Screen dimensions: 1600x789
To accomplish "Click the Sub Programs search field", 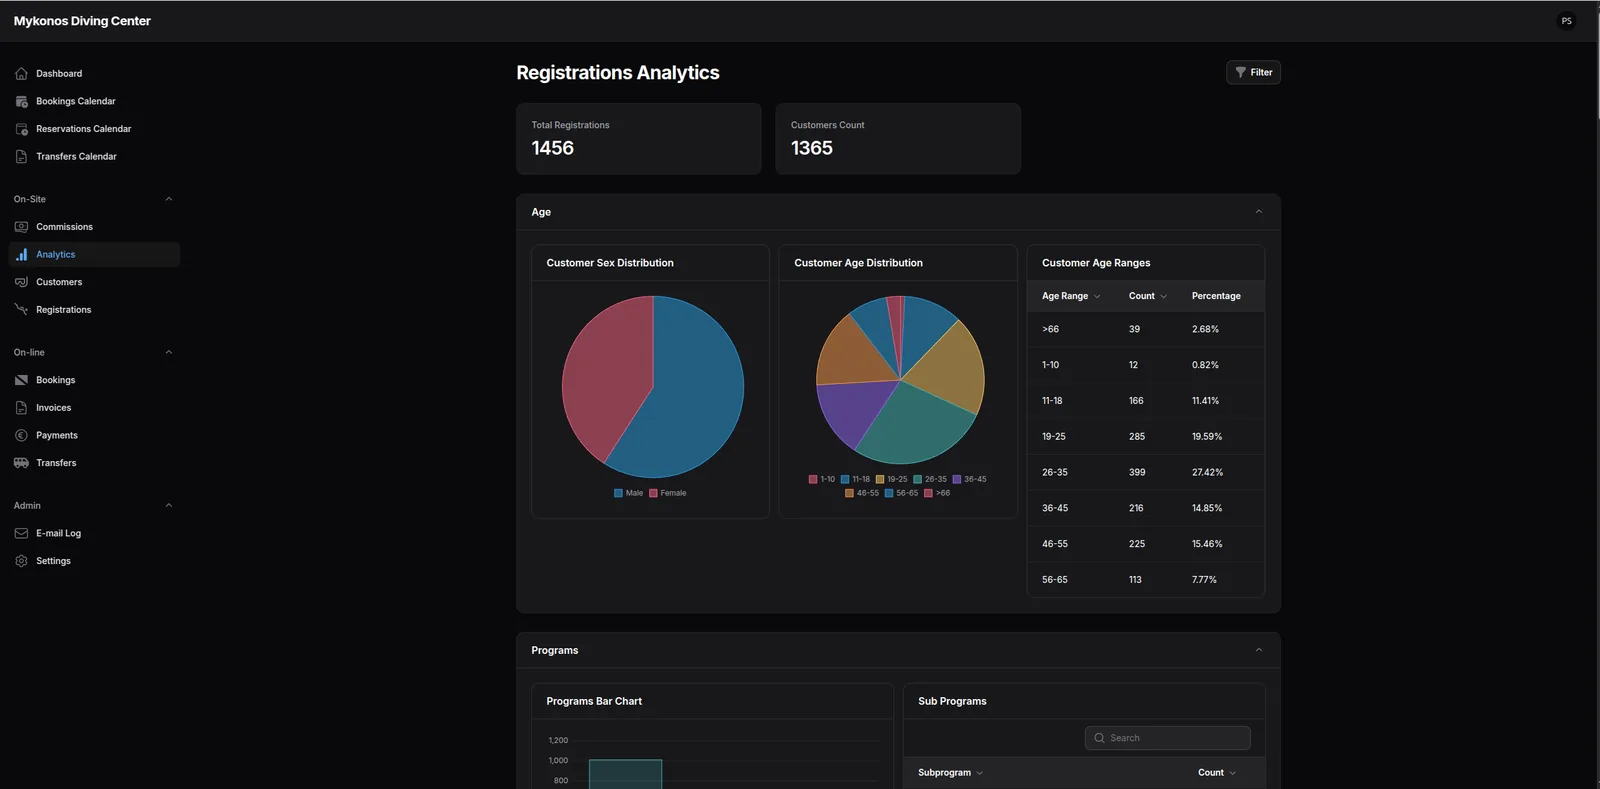I will 1167,738.
